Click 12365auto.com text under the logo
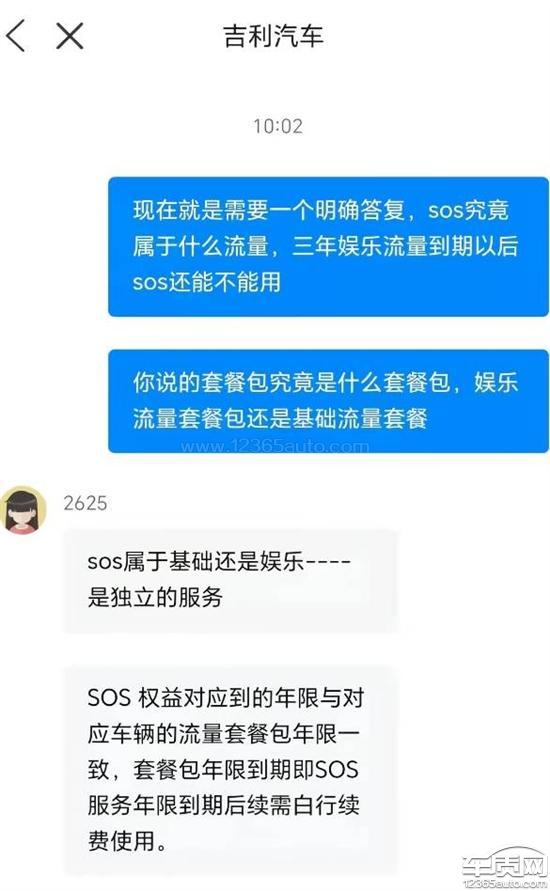Image resolution: width=550 pixels, height=891 pixels. point(505,883)
